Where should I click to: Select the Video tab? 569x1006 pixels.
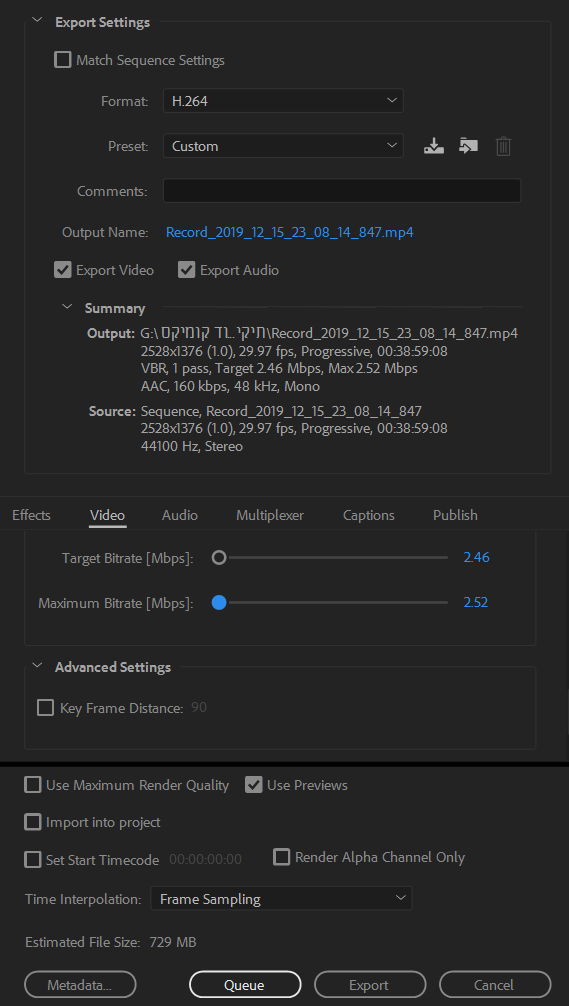tap(107, 515)
